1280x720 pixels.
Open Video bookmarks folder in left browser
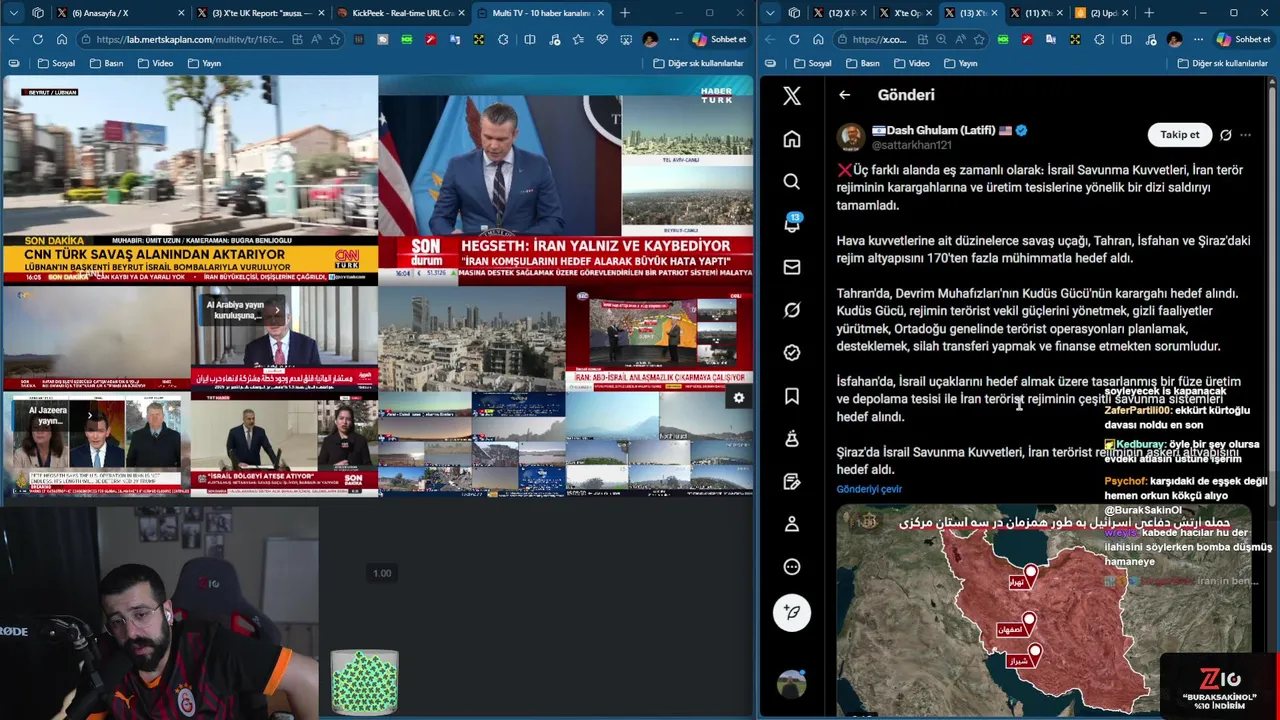click(x=156, y=63)
